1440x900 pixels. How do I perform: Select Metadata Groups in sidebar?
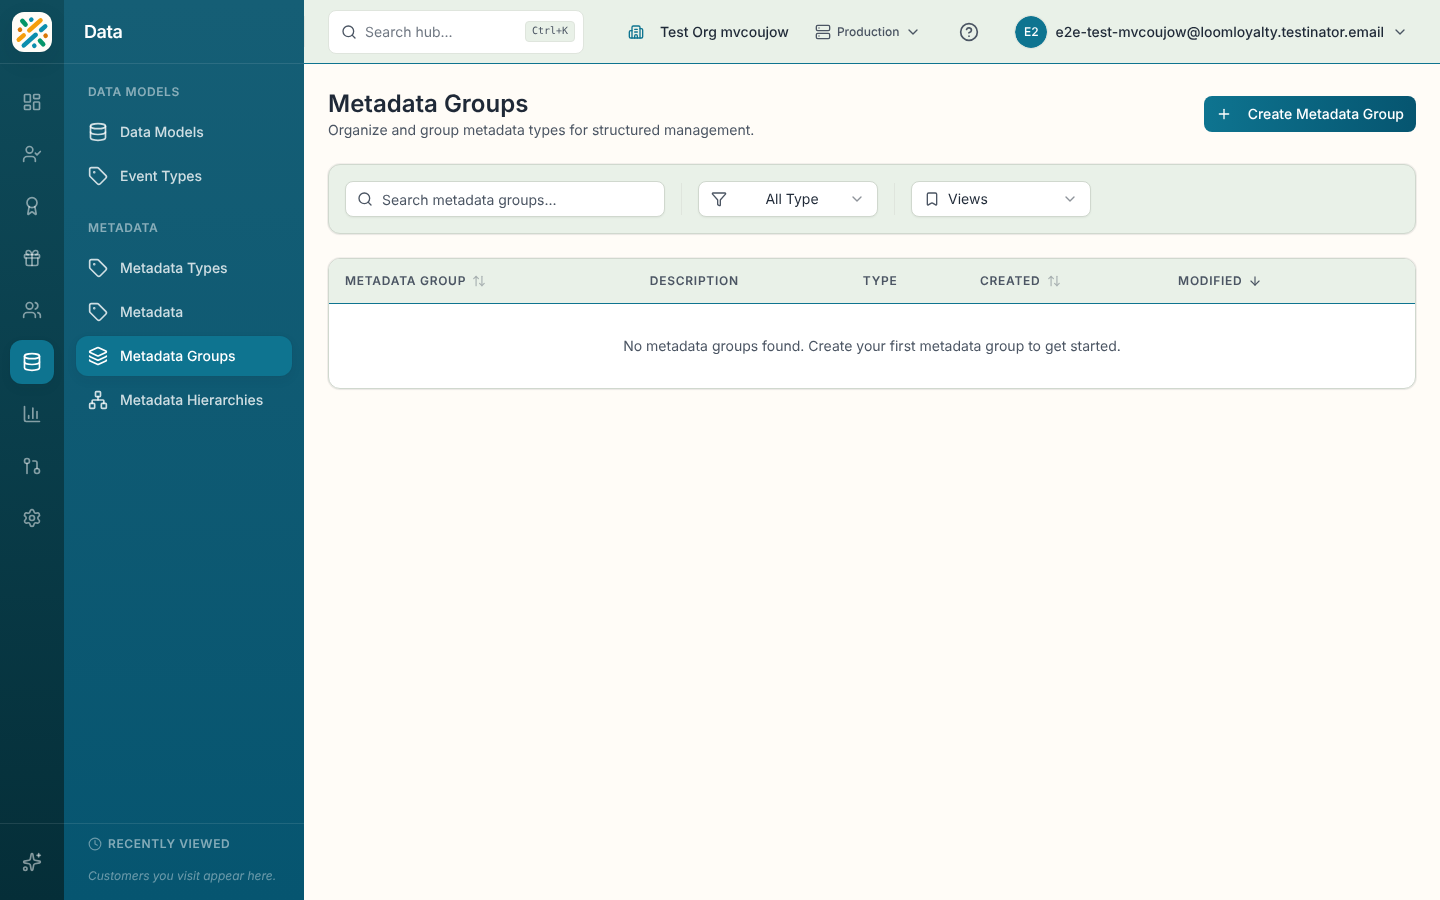[x=184, y=356]
